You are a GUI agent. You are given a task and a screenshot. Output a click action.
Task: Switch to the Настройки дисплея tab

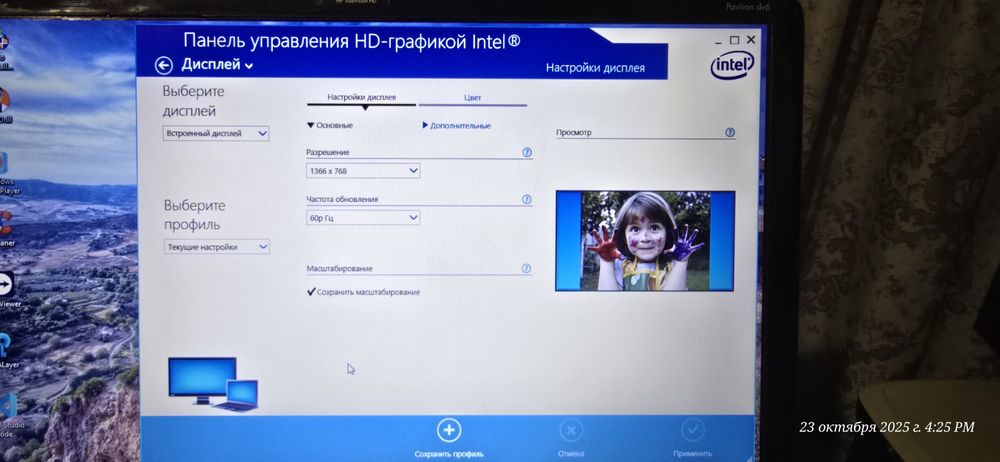(362, 98)
